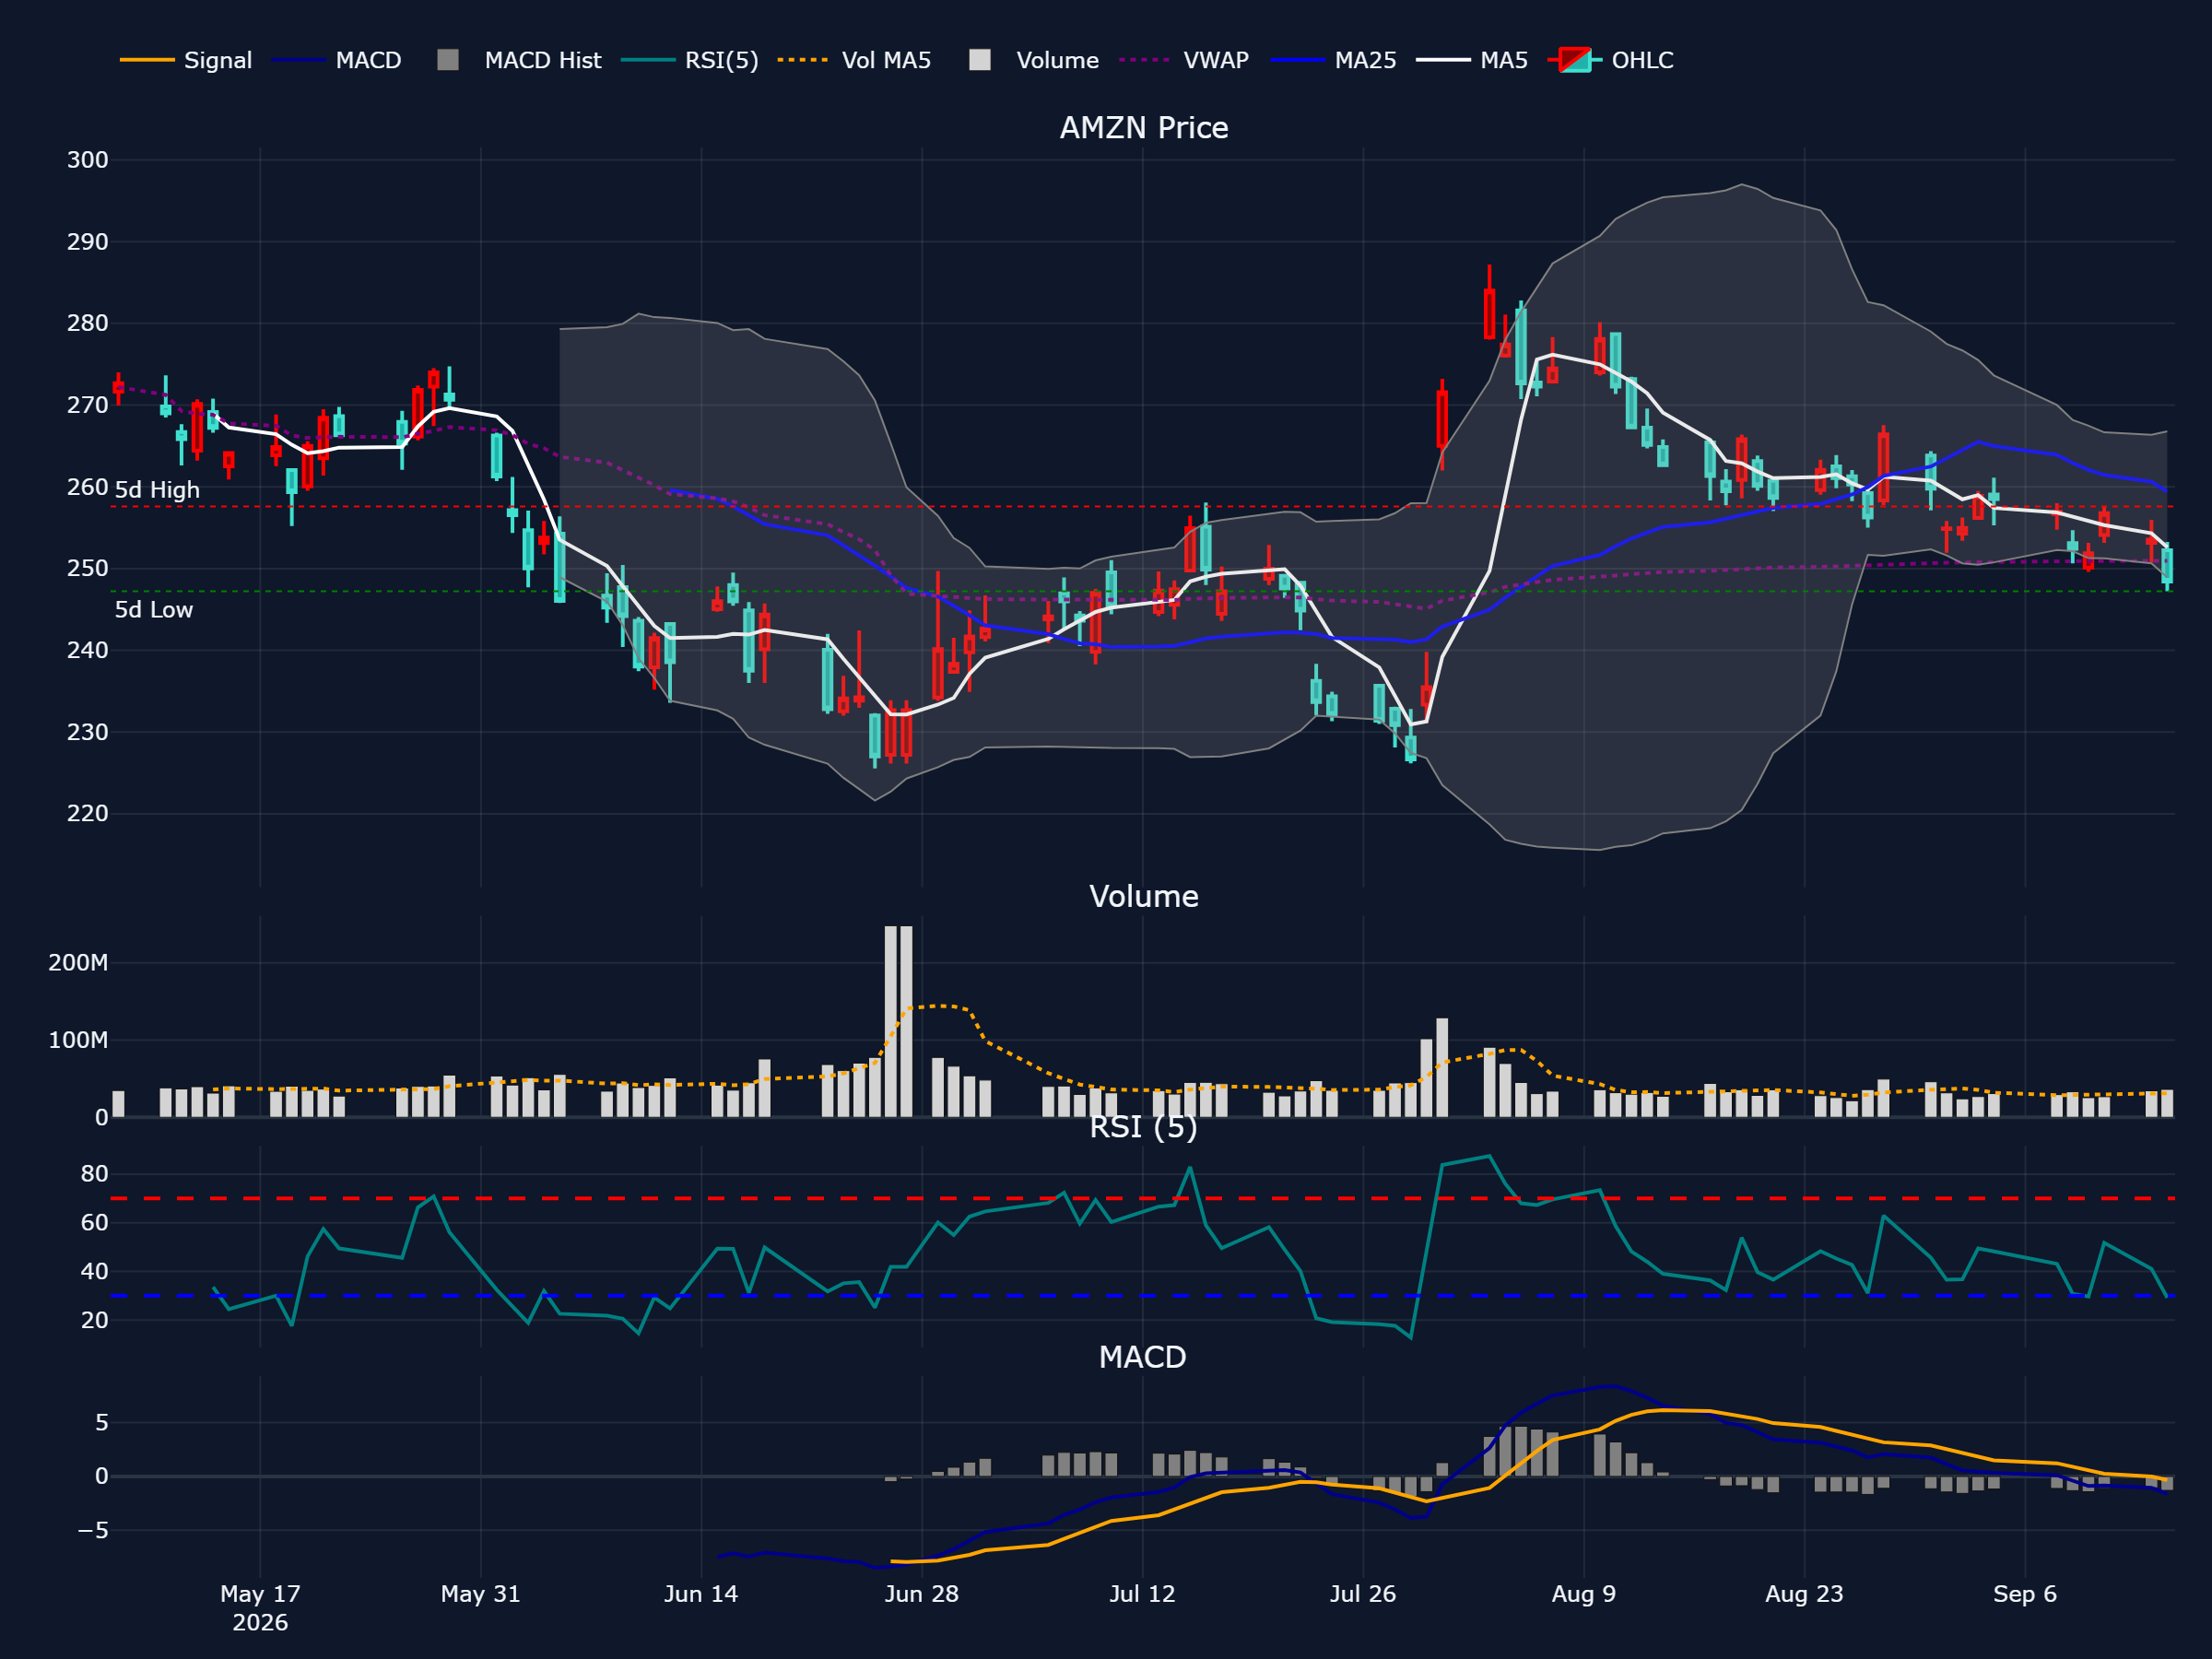
Task: Toggle the MACD legend entry
Action: pos(336,60)
